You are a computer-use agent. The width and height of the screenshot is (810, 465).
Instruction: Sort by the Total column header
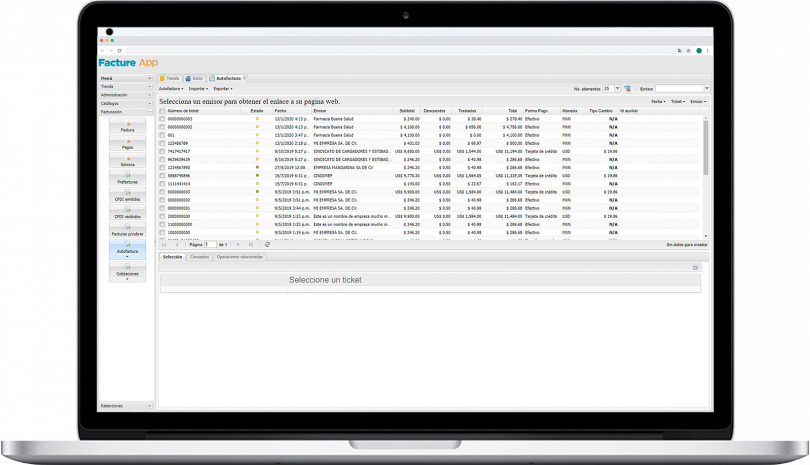(x=511, y=110)
